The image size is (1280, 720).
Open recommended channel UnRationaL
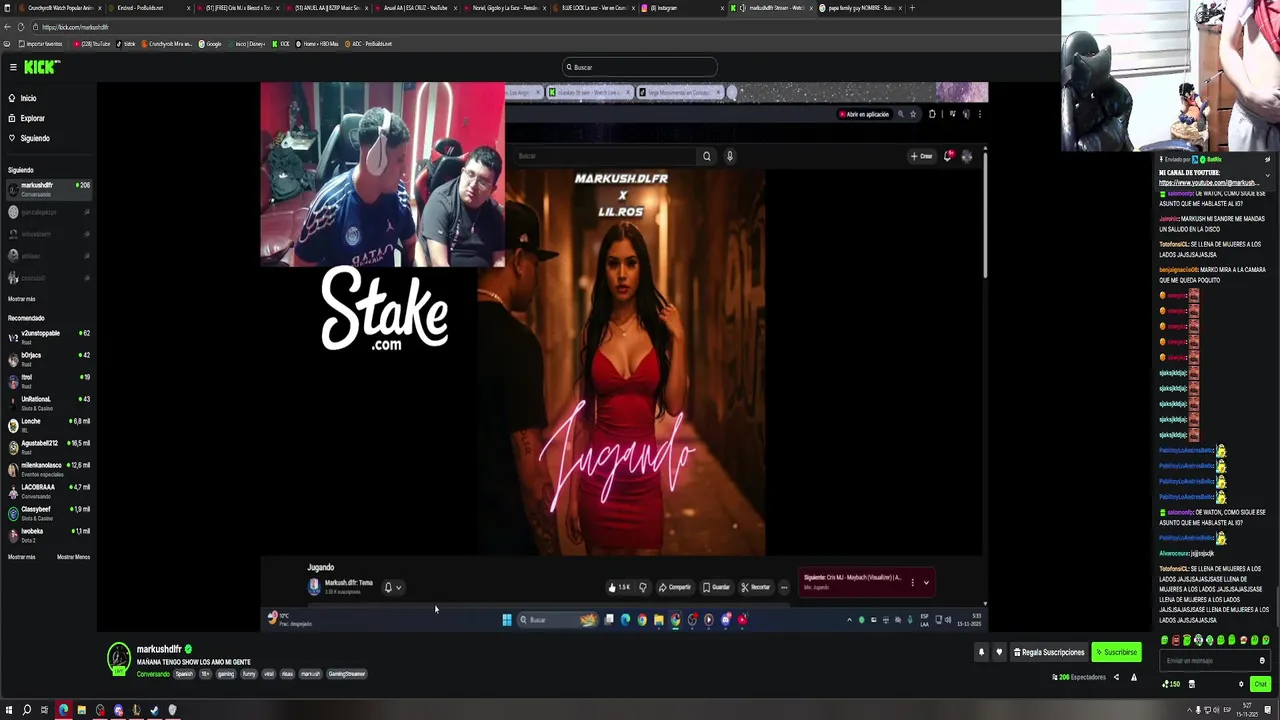(49, 402)
